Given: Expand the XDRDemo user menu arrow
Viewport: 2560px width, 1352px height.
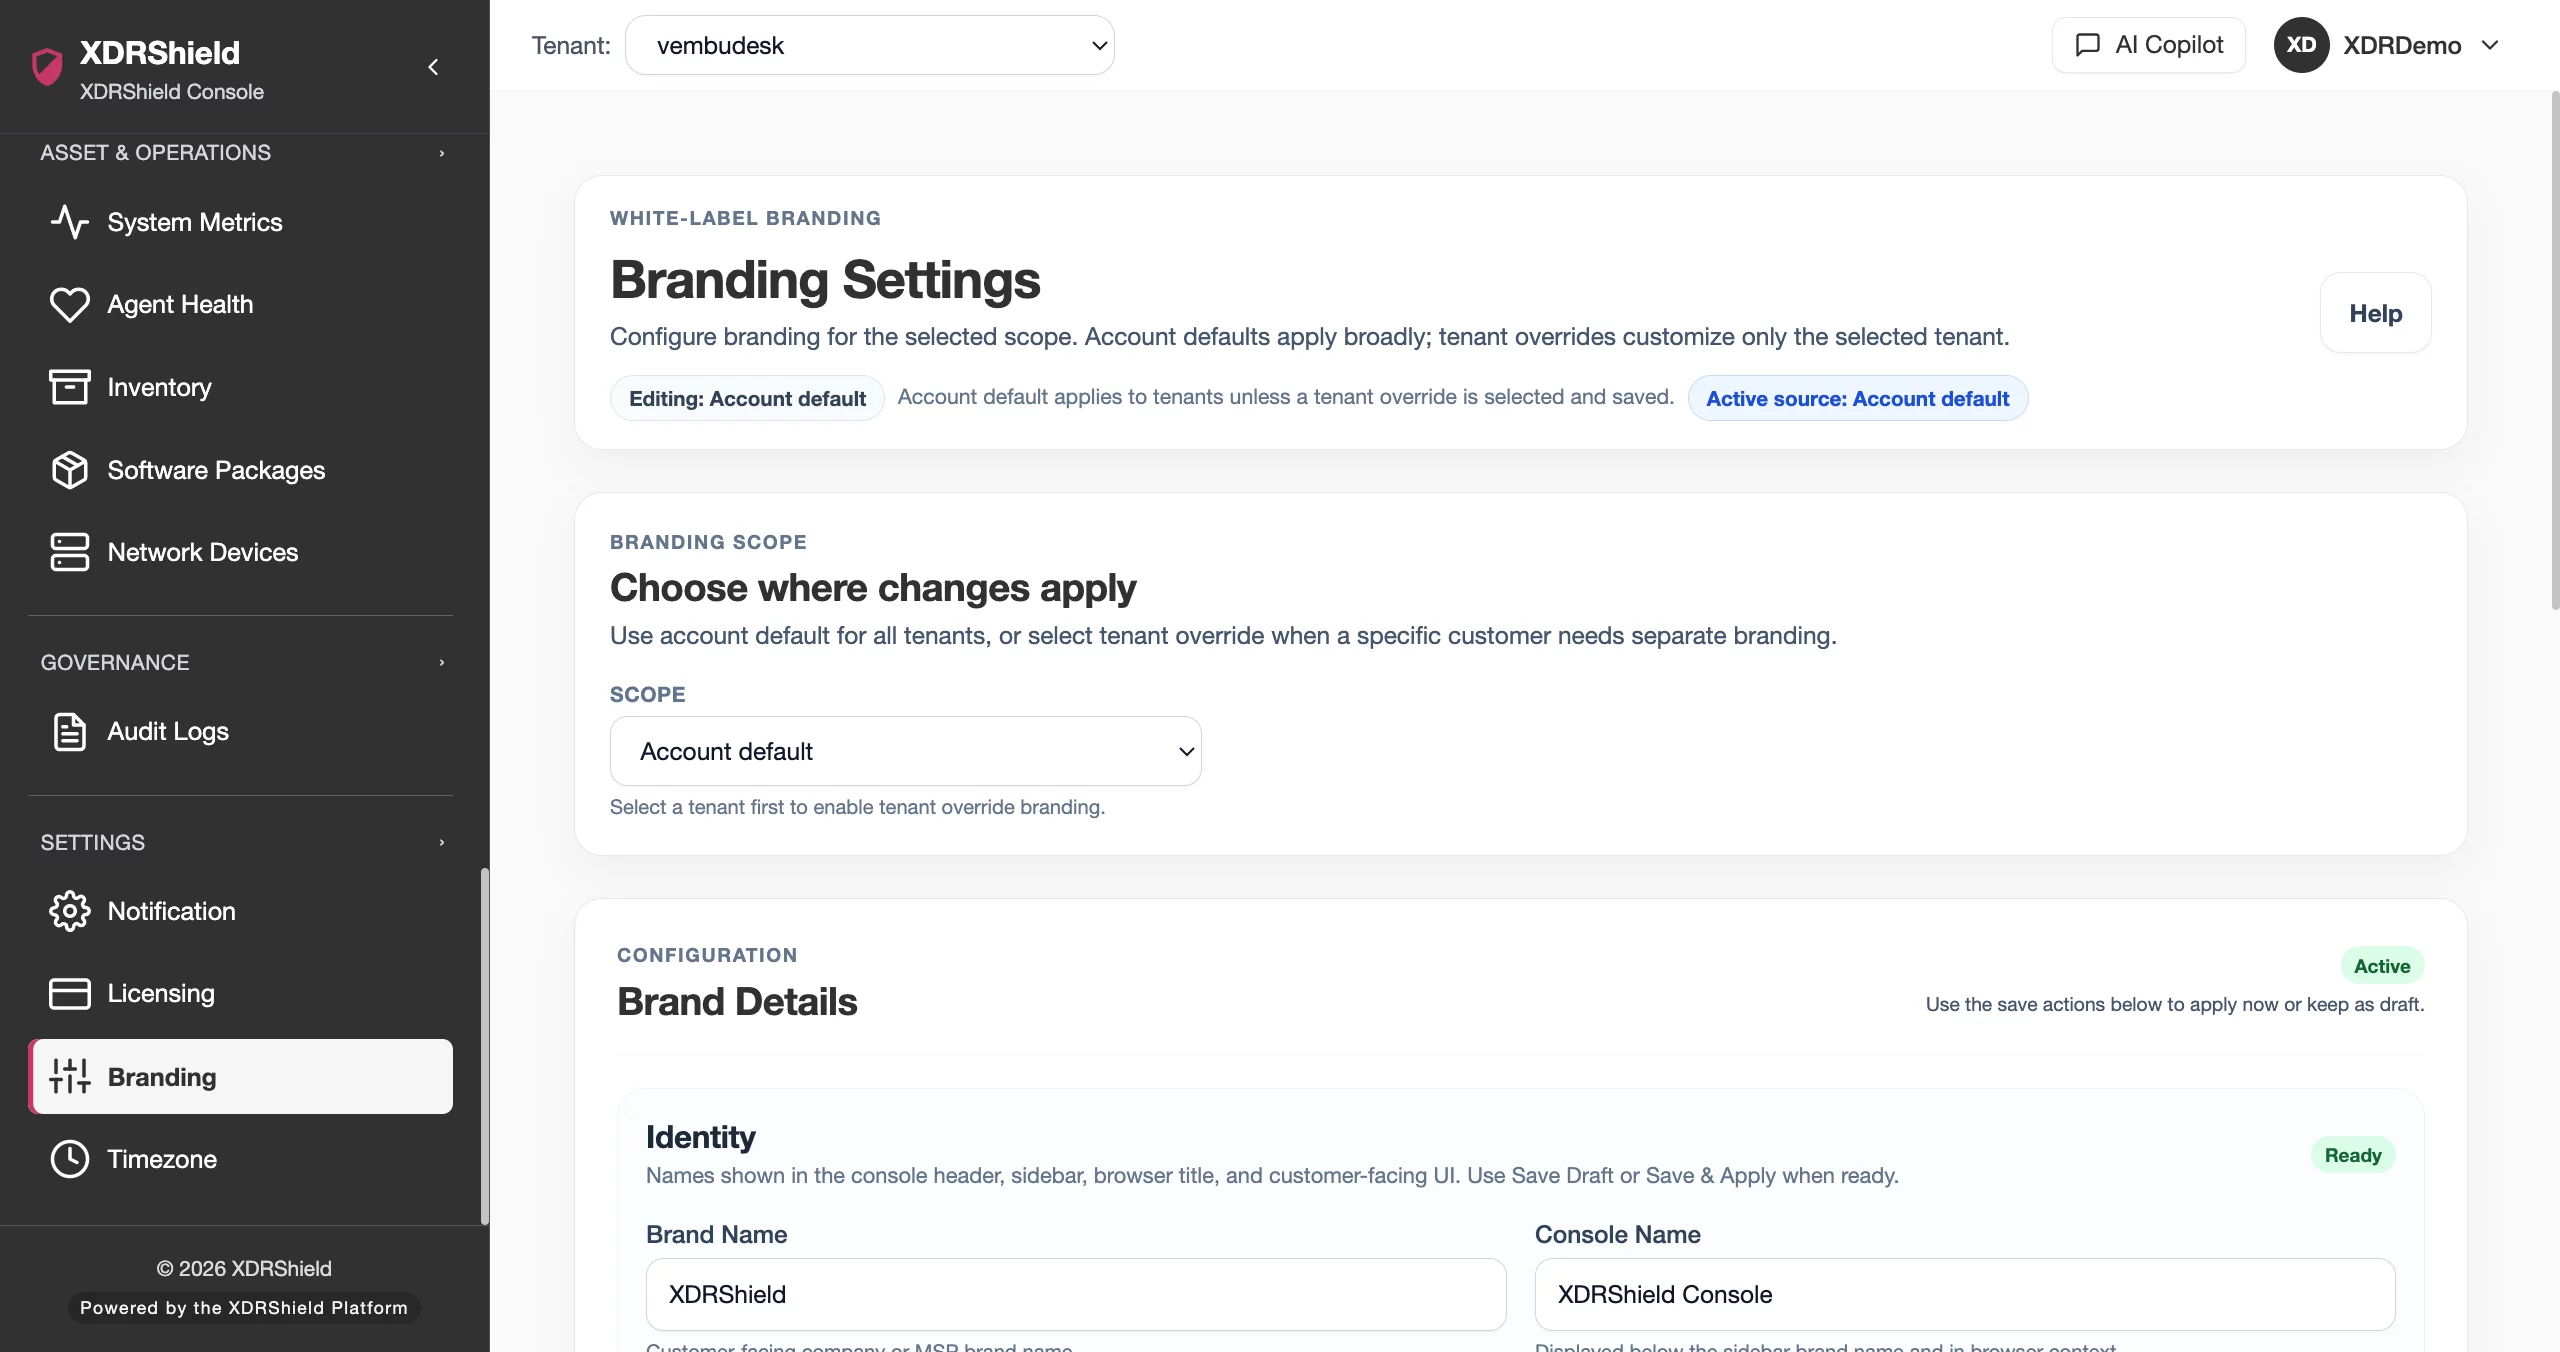Looking at the screenshot, I should click(x=2490, y=45).
